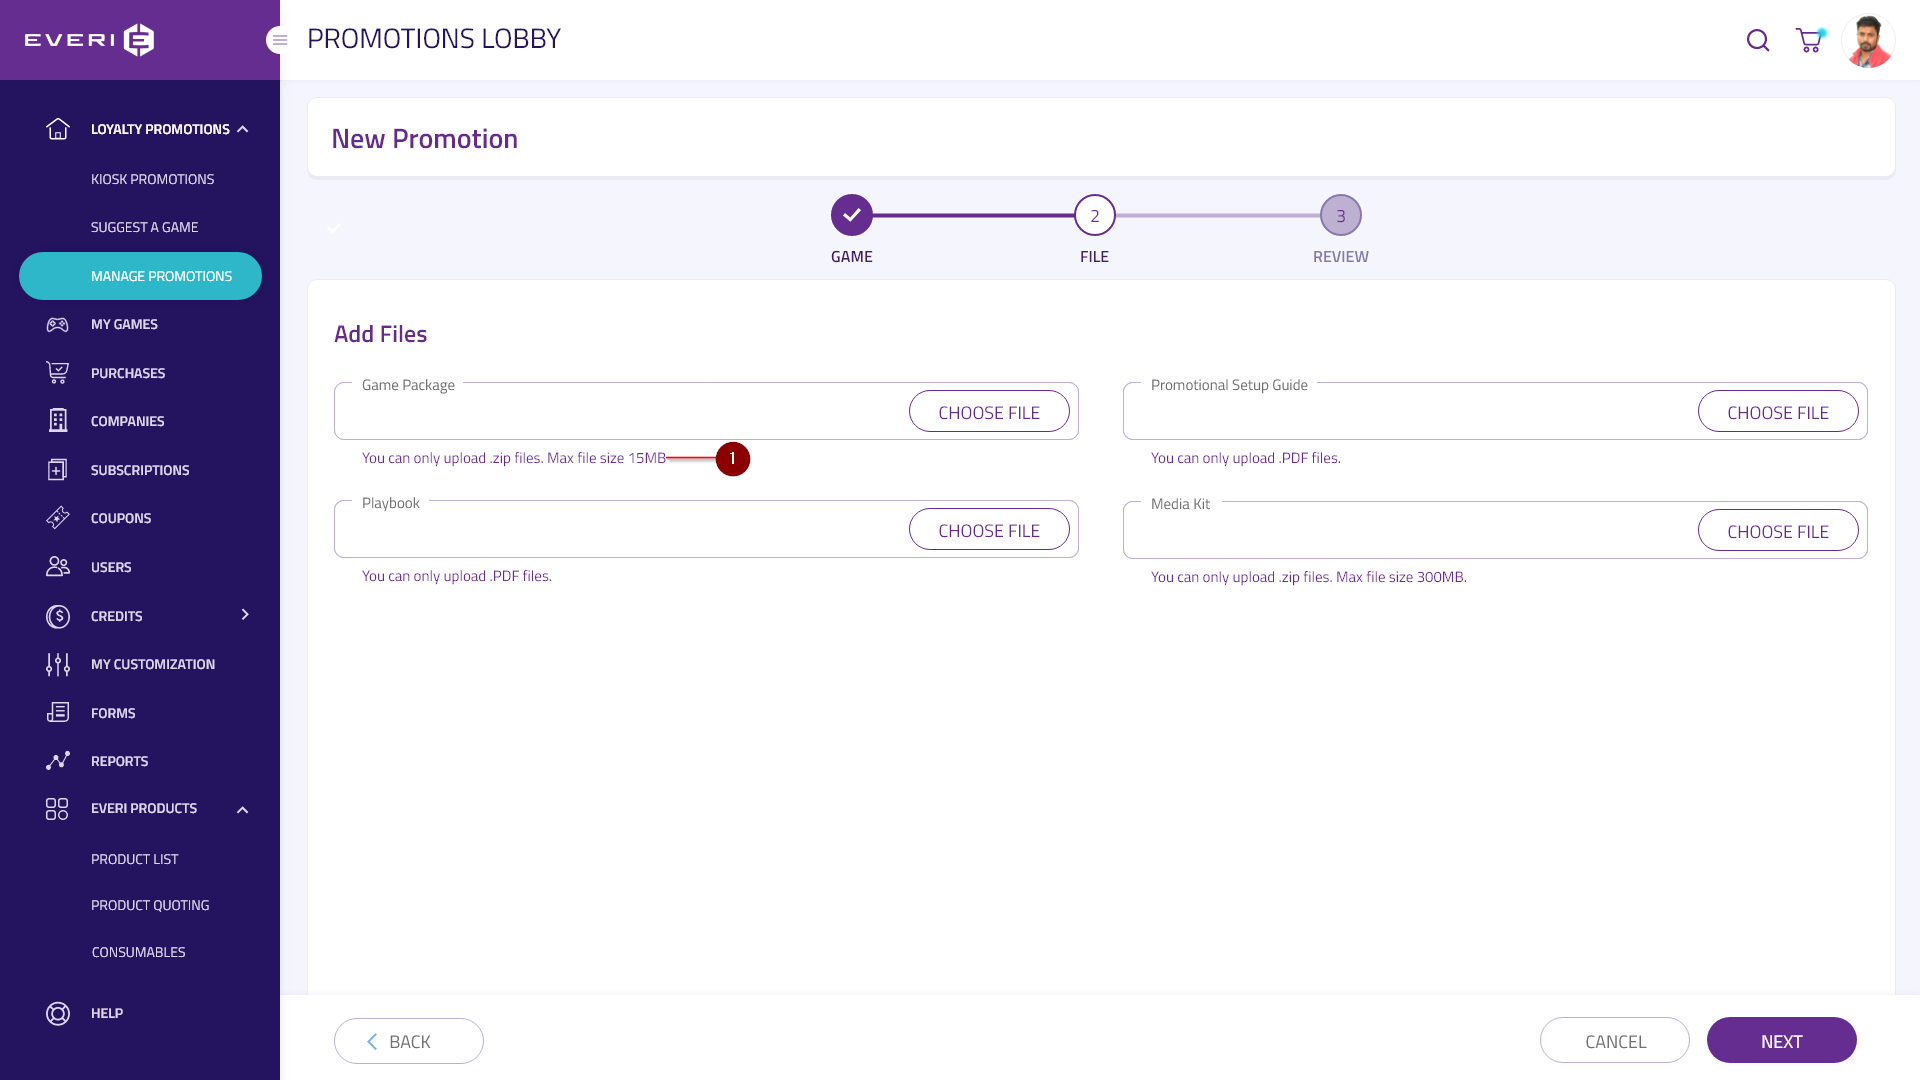
Task: Collapse the Loyalty Promotions section
Action: click(x=243, y=129)
